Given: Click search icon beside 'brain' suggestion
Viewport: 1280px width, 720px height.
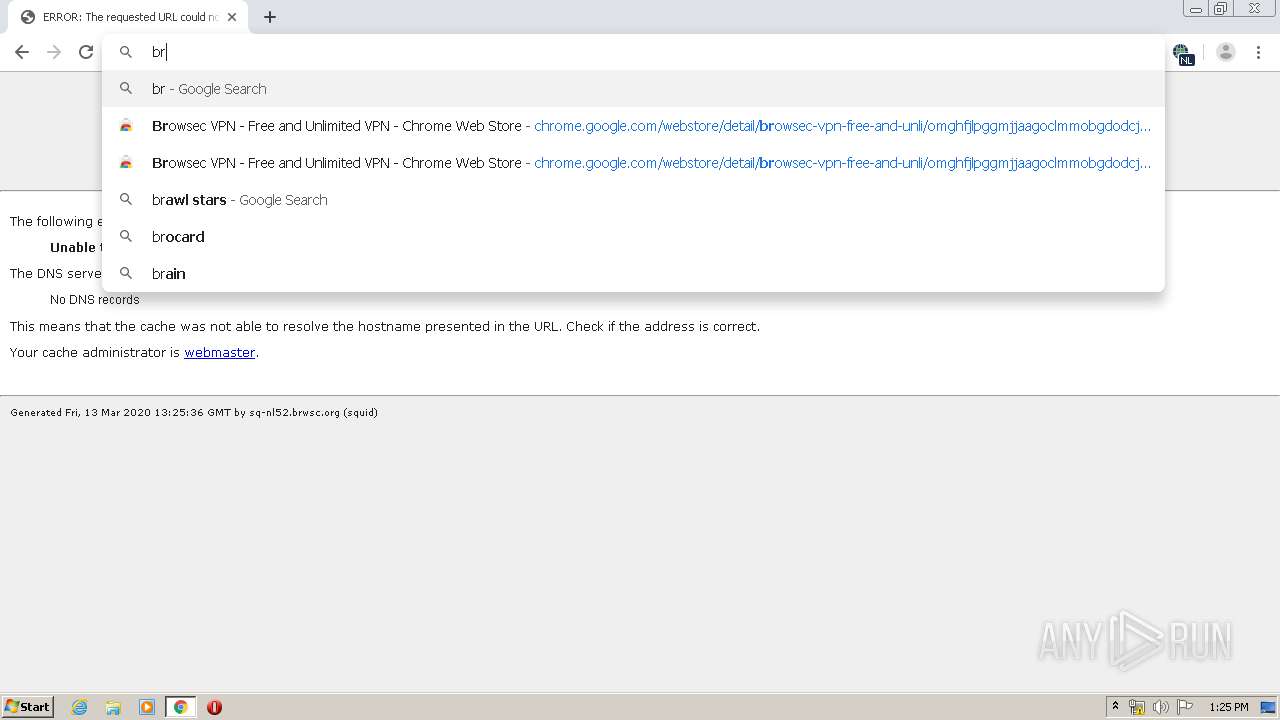Looking at the screenshot, I should pos(126,274).
